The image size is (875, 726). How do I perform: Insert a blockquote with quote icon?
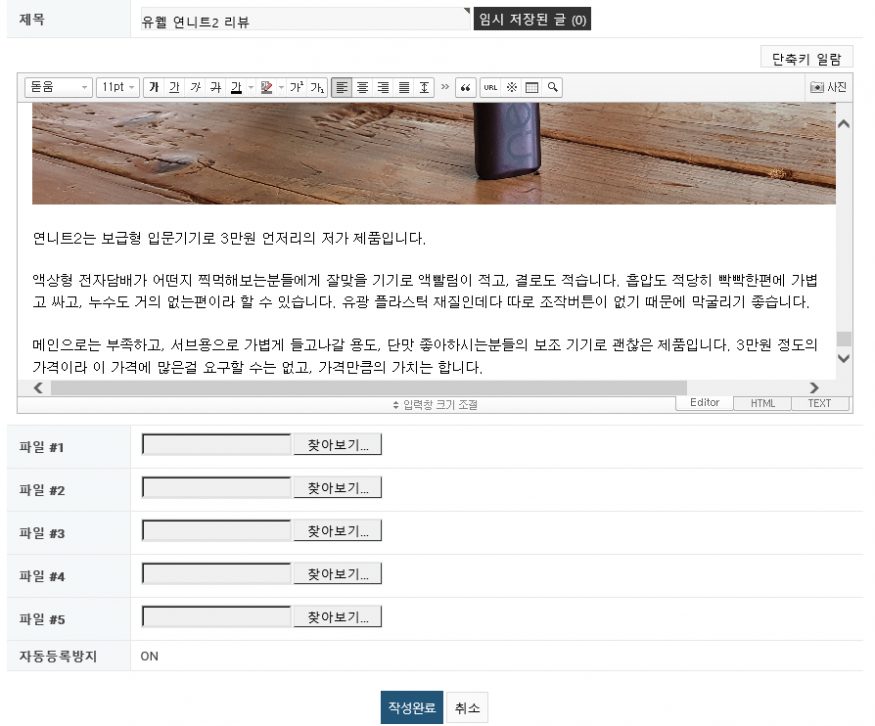click(465, 87)
